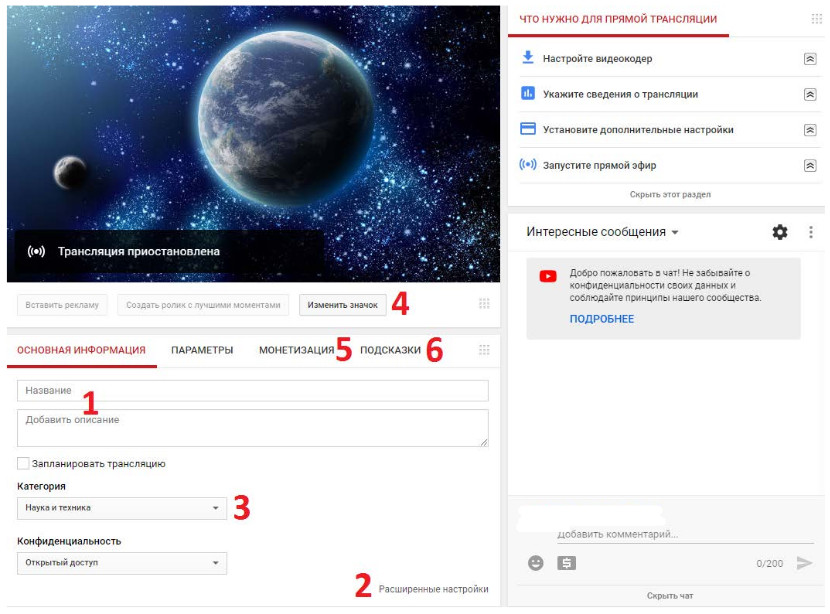Collapse the Установите дополнительные настройки step

tap(810, 130)
